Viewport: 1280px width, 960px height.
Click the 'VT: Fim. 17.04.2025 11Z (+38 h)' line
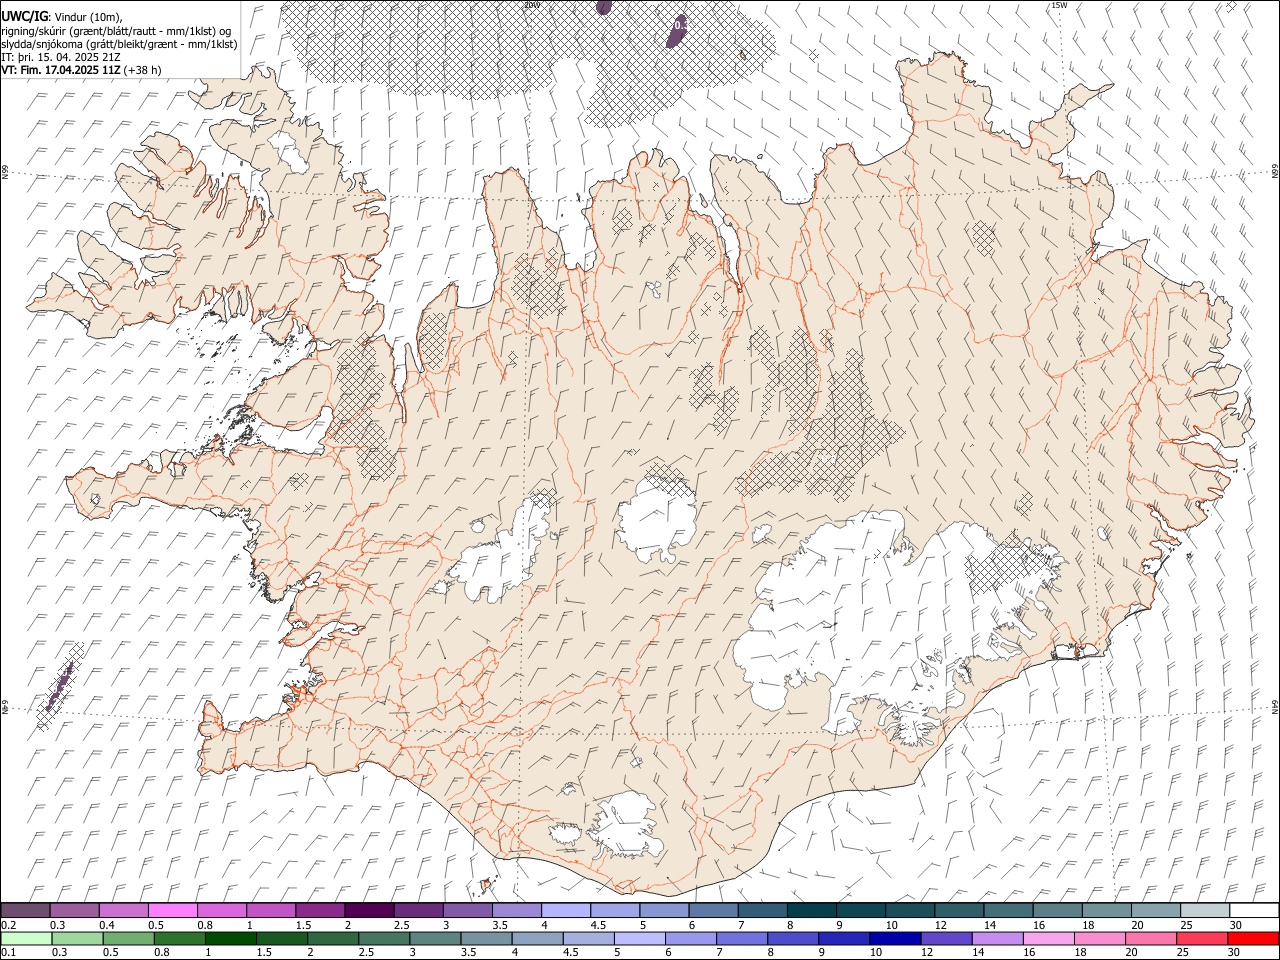[81, 70]
